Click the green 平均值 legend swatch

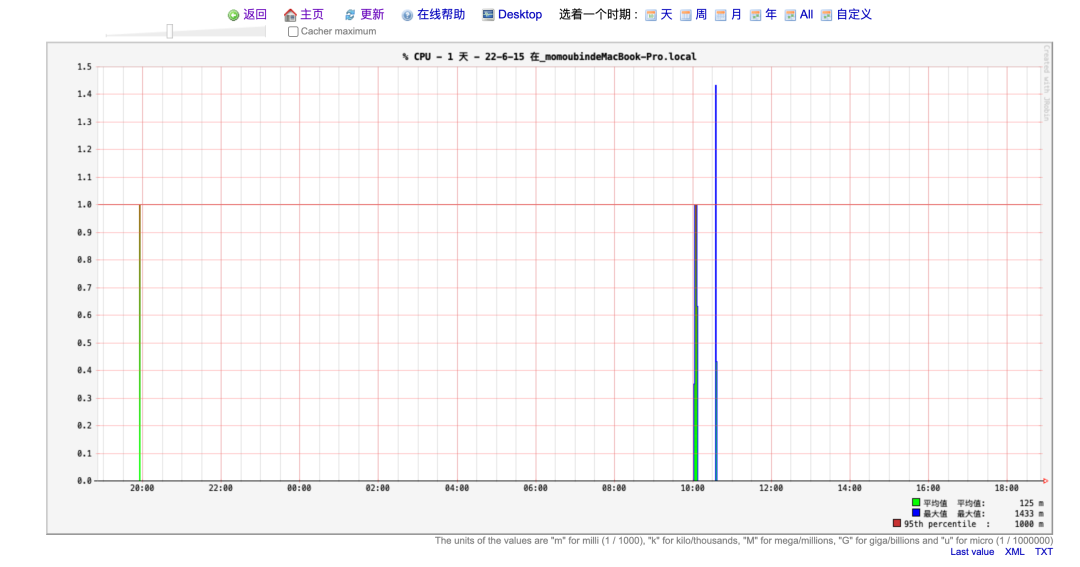pos(916,502)
